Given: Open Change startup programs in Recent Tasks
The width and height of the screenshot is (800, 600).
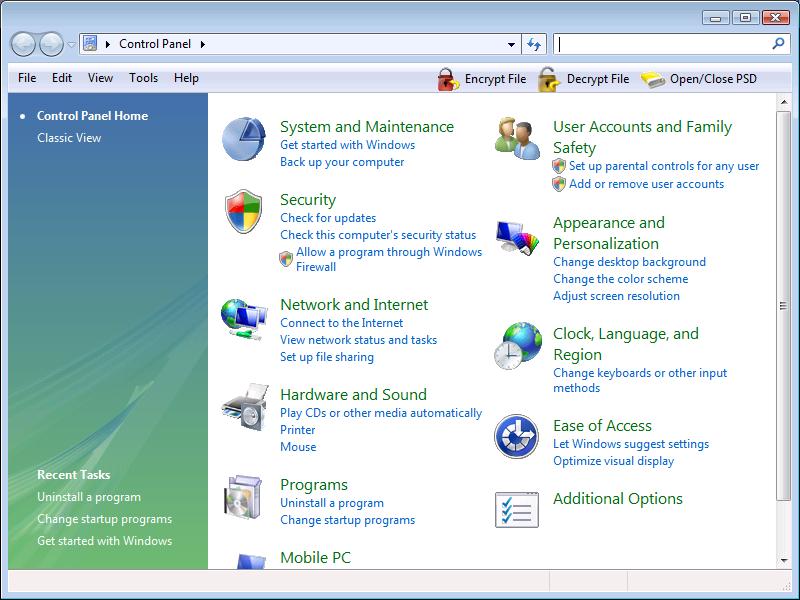Looking at the screenshot, I should (x=105, y=519).
